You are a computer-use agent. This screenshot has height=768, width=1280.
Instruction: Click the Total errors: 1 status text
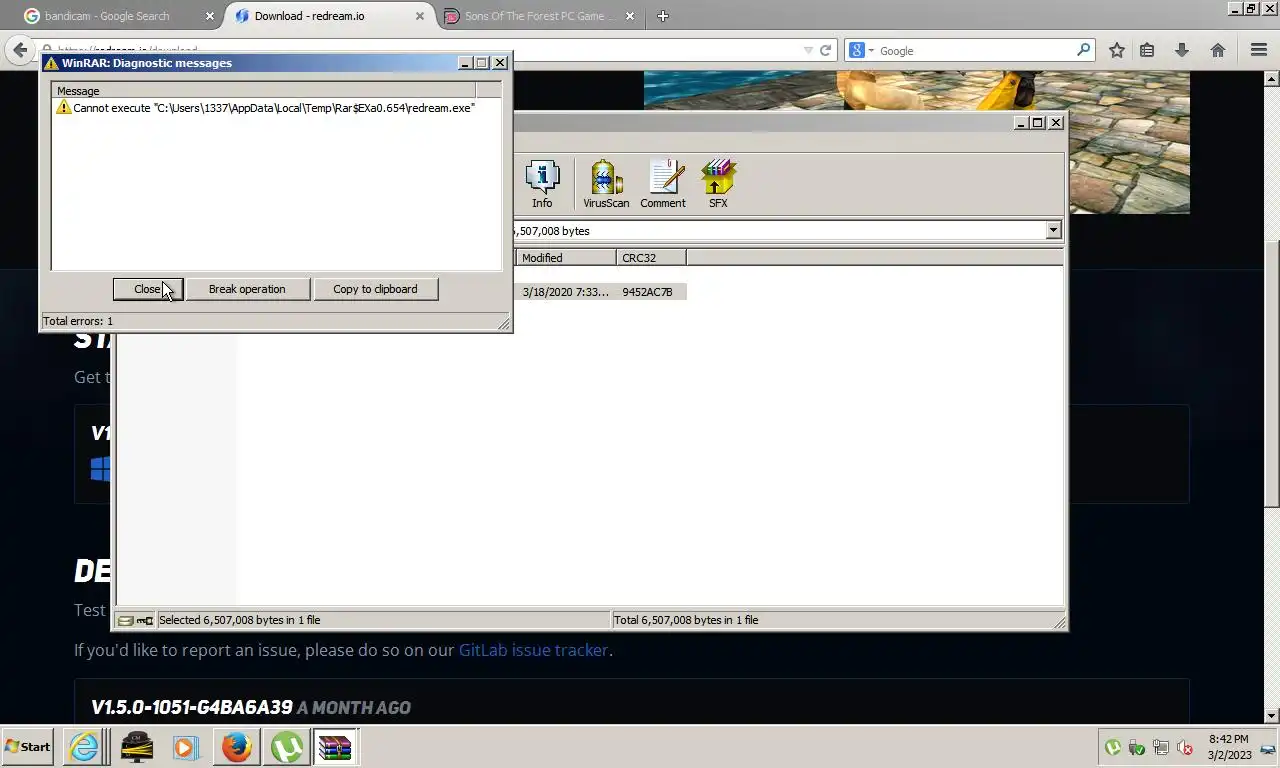[78, 321]
